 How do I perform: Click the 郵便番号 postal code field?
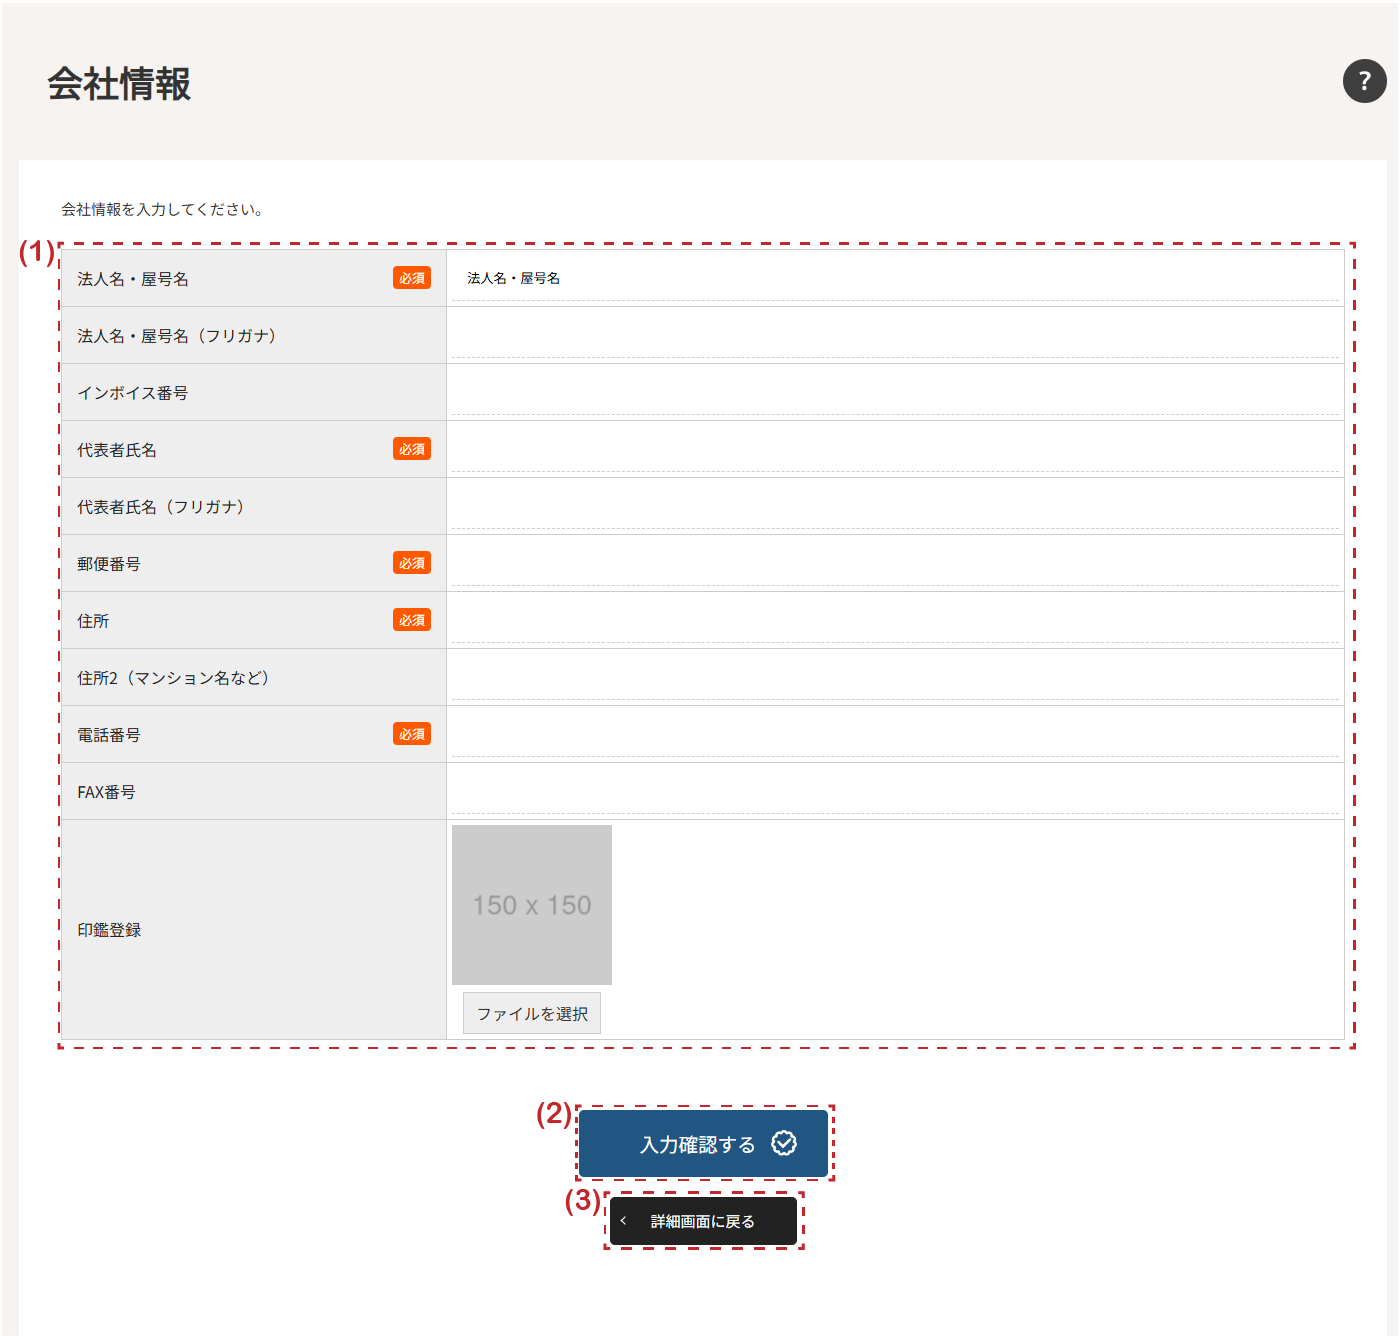coord(894,564)
